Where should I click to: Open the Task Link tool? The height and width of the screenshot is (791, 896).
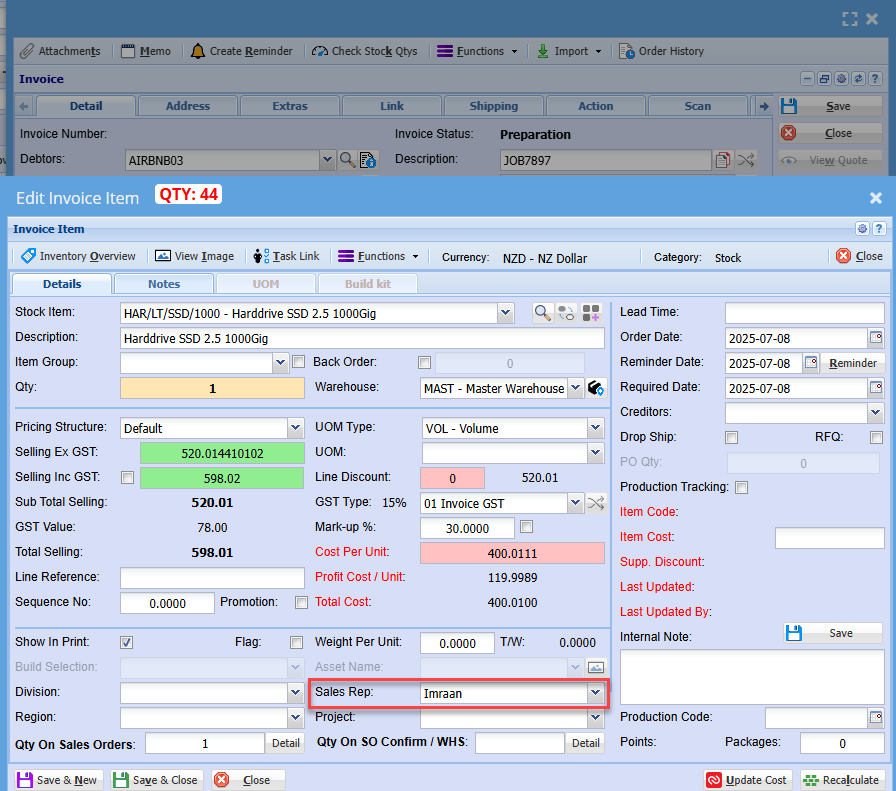click(286, 256)
